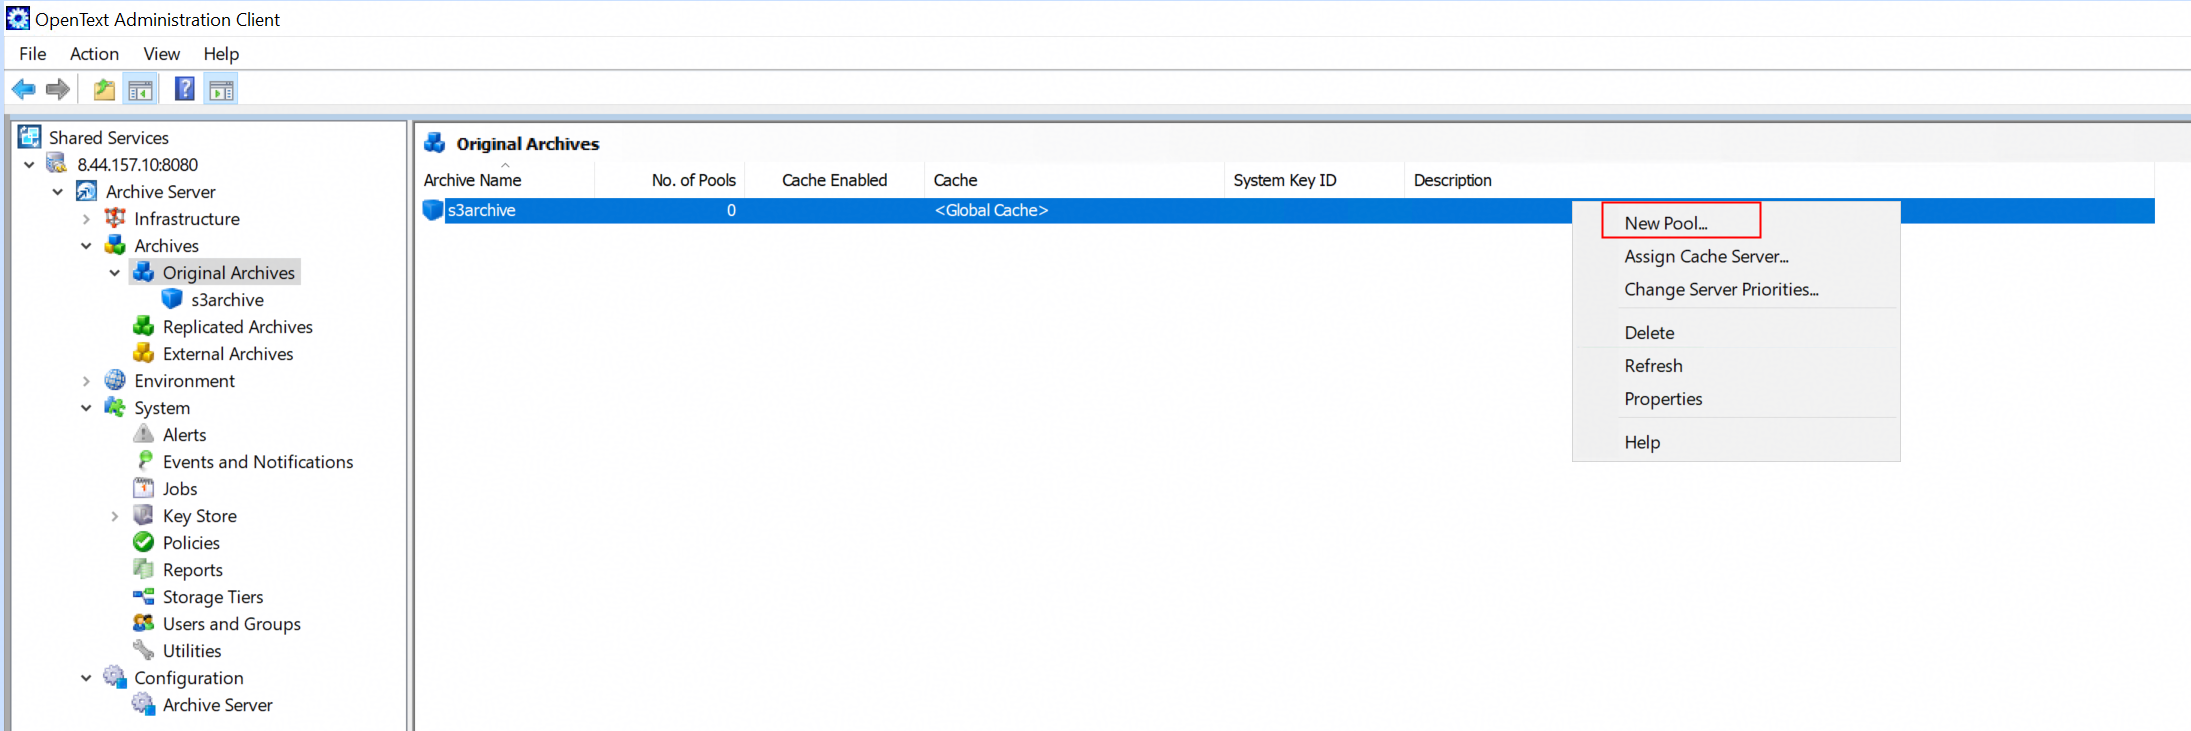2191x731 pixels.
Task: Open the Reports icon
Action: tap(144, 569)
